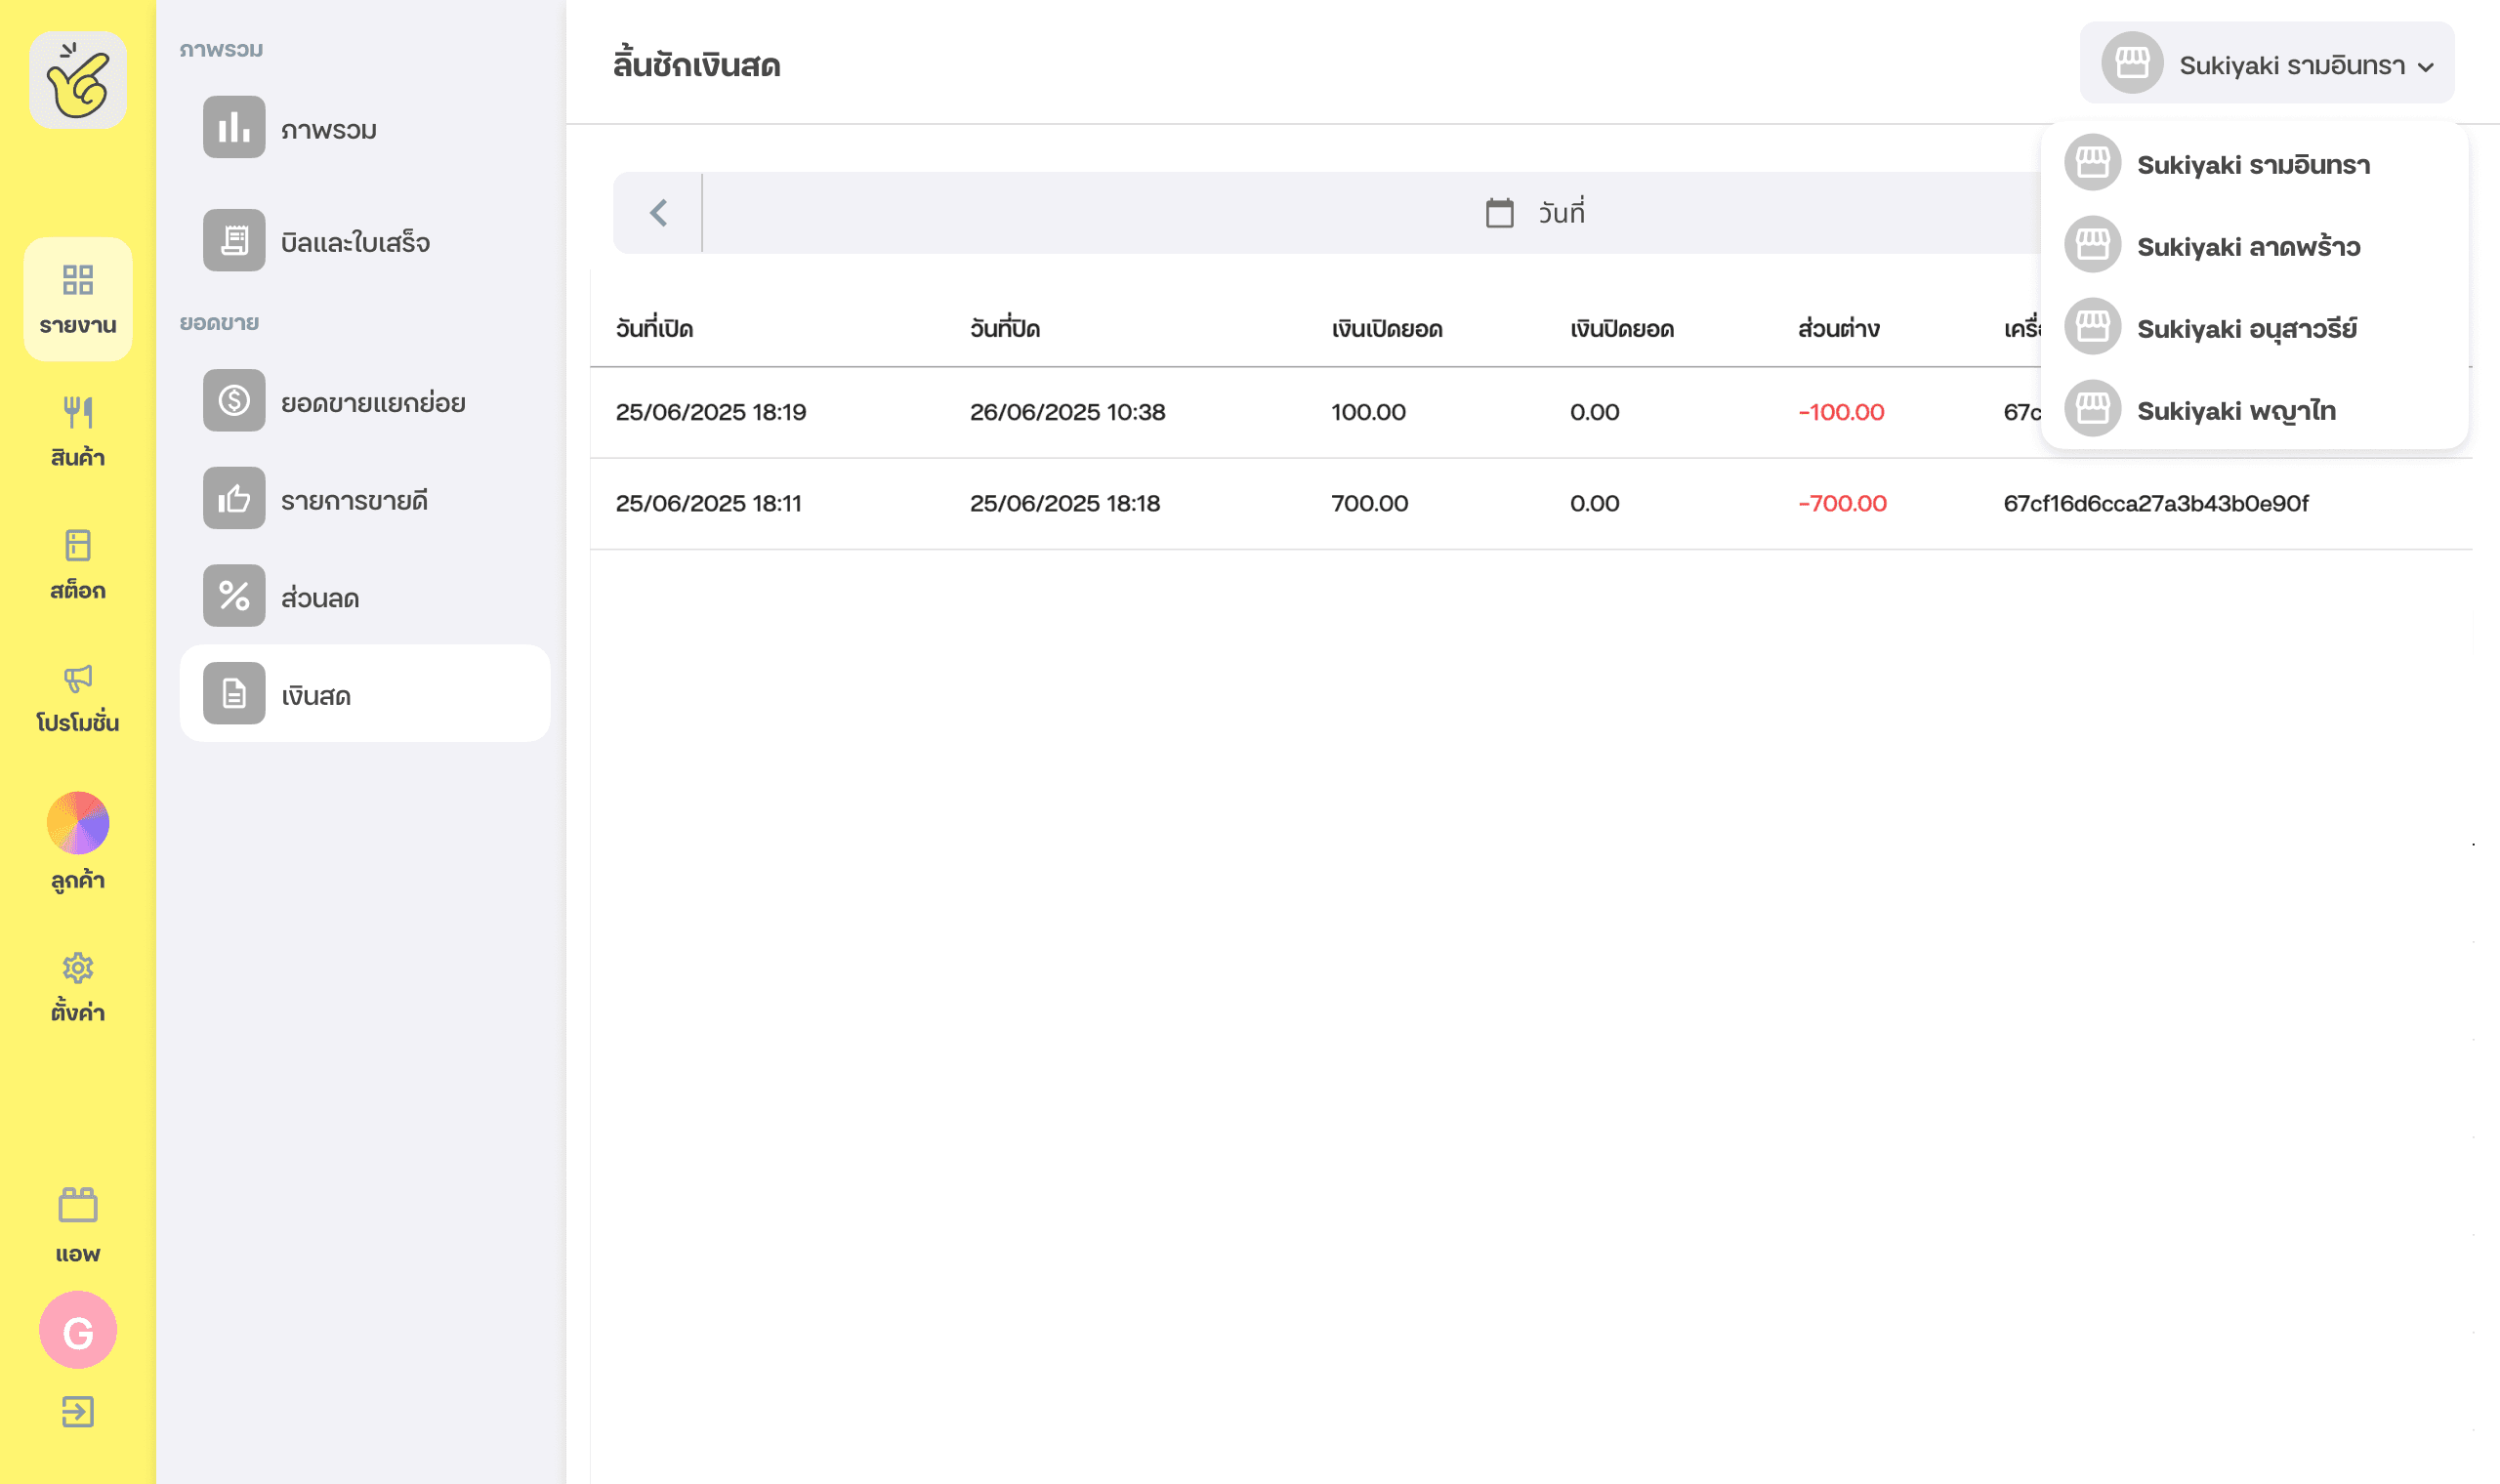Click opening amount 700.00
Image resolution: width=2500 pixels, height=1484 pixels.
(x=1370, y=503)
